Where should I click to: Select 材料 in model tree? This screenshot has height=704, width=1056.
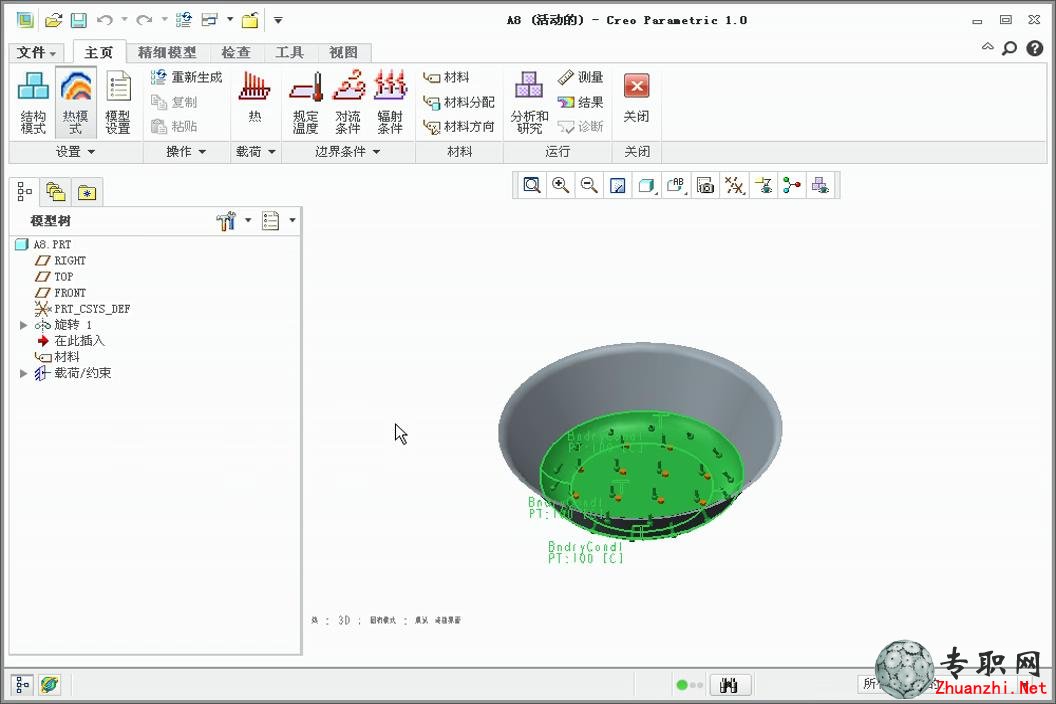click(x=57, y=357)
